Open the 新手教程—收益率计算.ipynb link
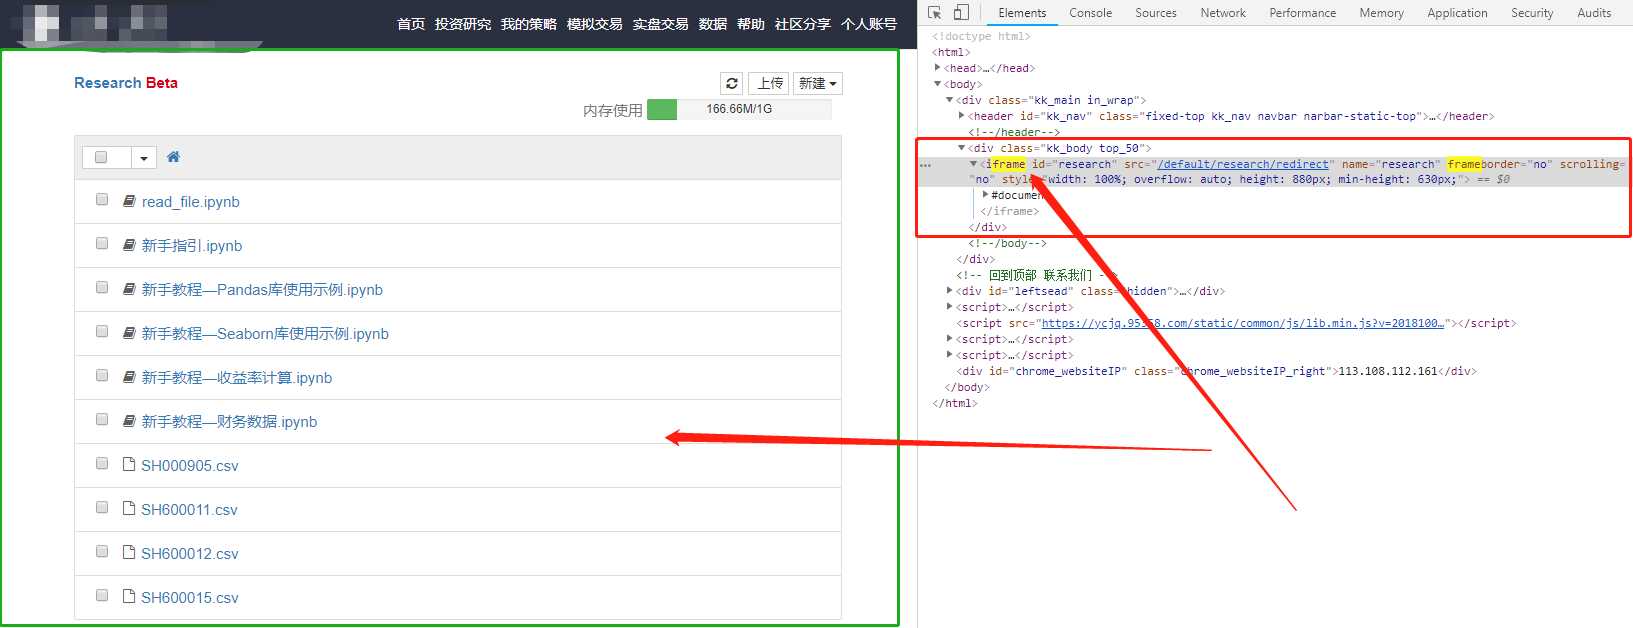Screen dimensions: 1633x628 [237, 378]
